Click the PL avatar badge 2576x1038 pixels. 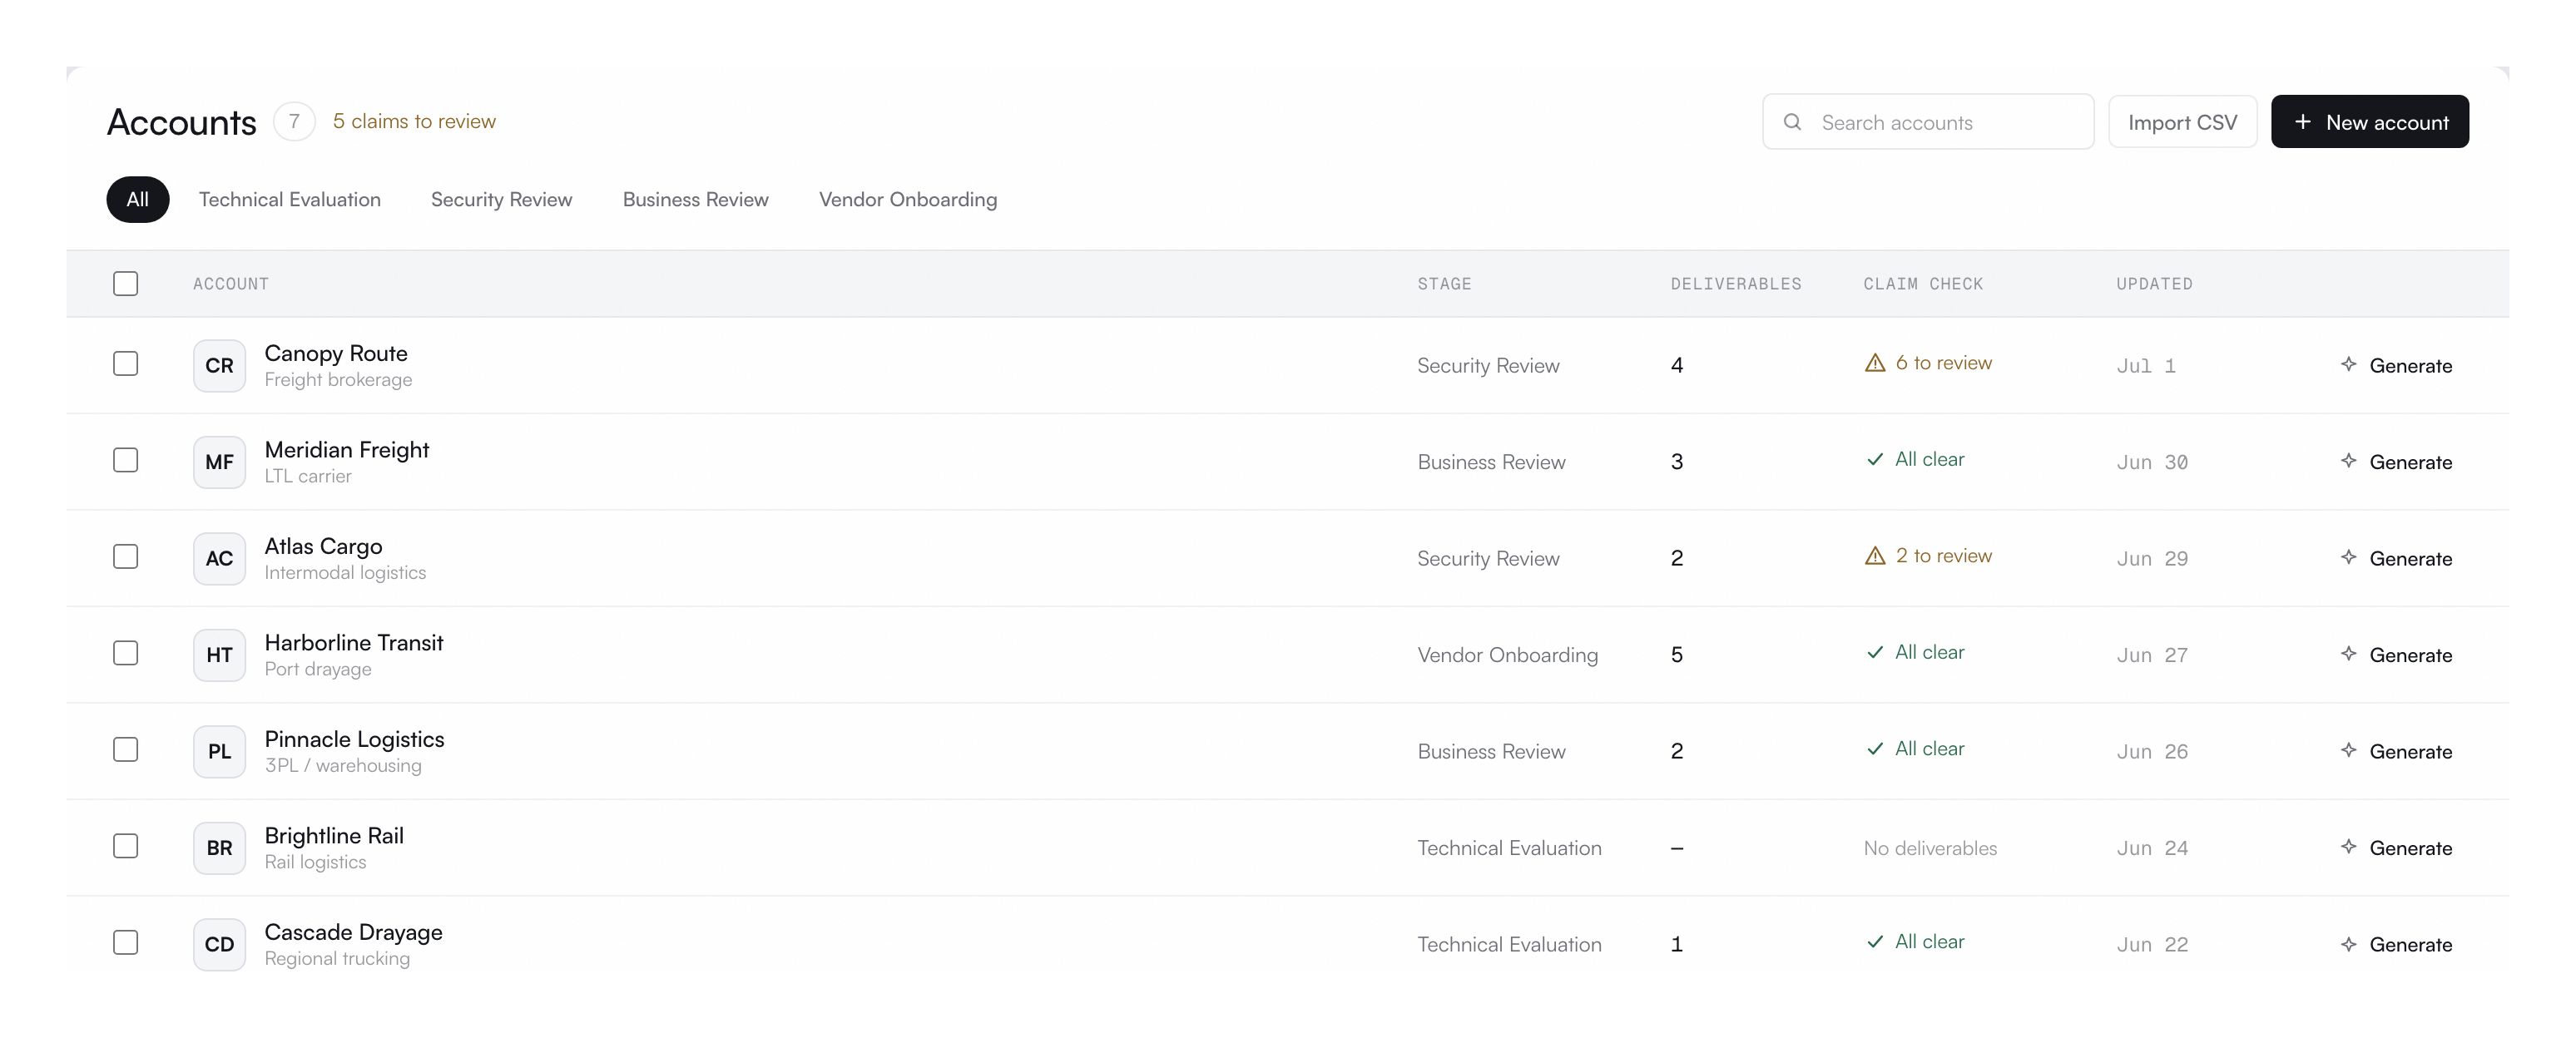click(x=219, y=751)
